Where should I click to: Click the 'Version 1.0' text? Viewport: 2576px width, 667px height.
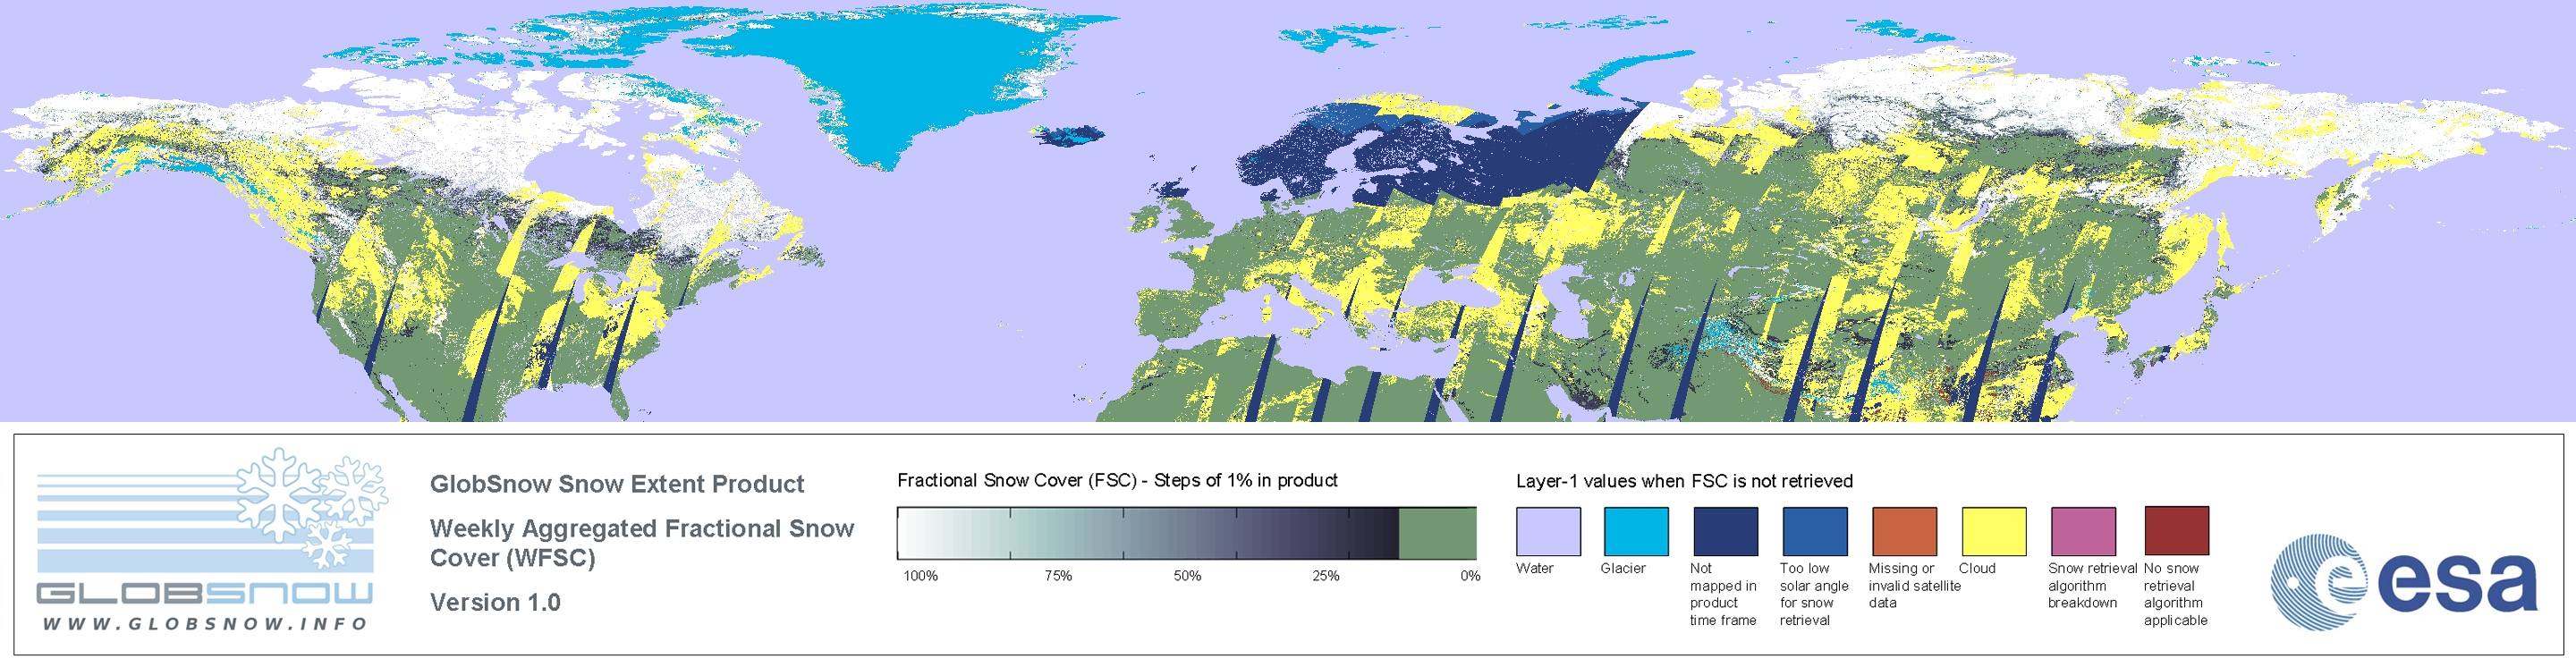click(x=495, y=602)
